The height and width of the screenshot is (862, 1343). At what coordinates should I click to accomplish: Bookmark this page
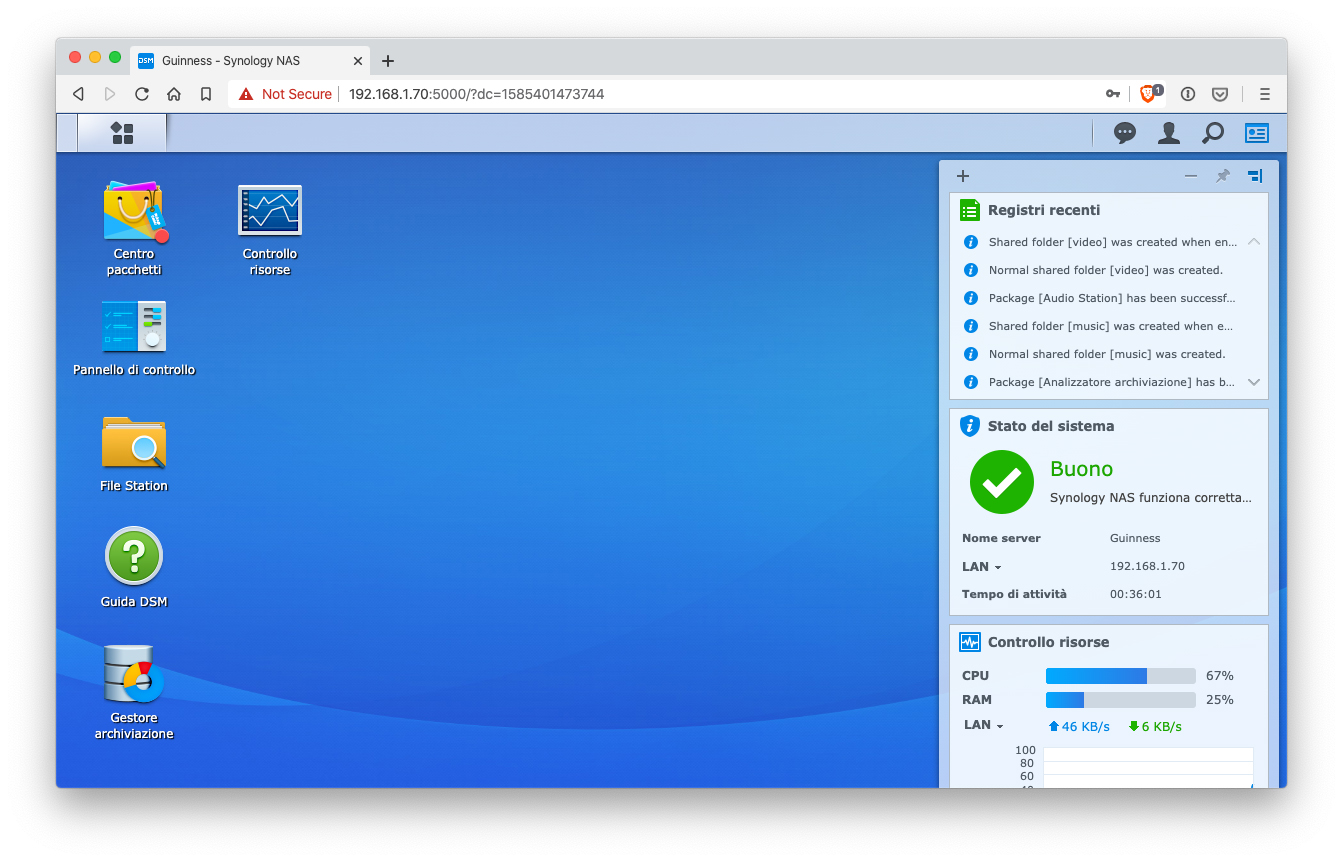[x=206, y=94]
